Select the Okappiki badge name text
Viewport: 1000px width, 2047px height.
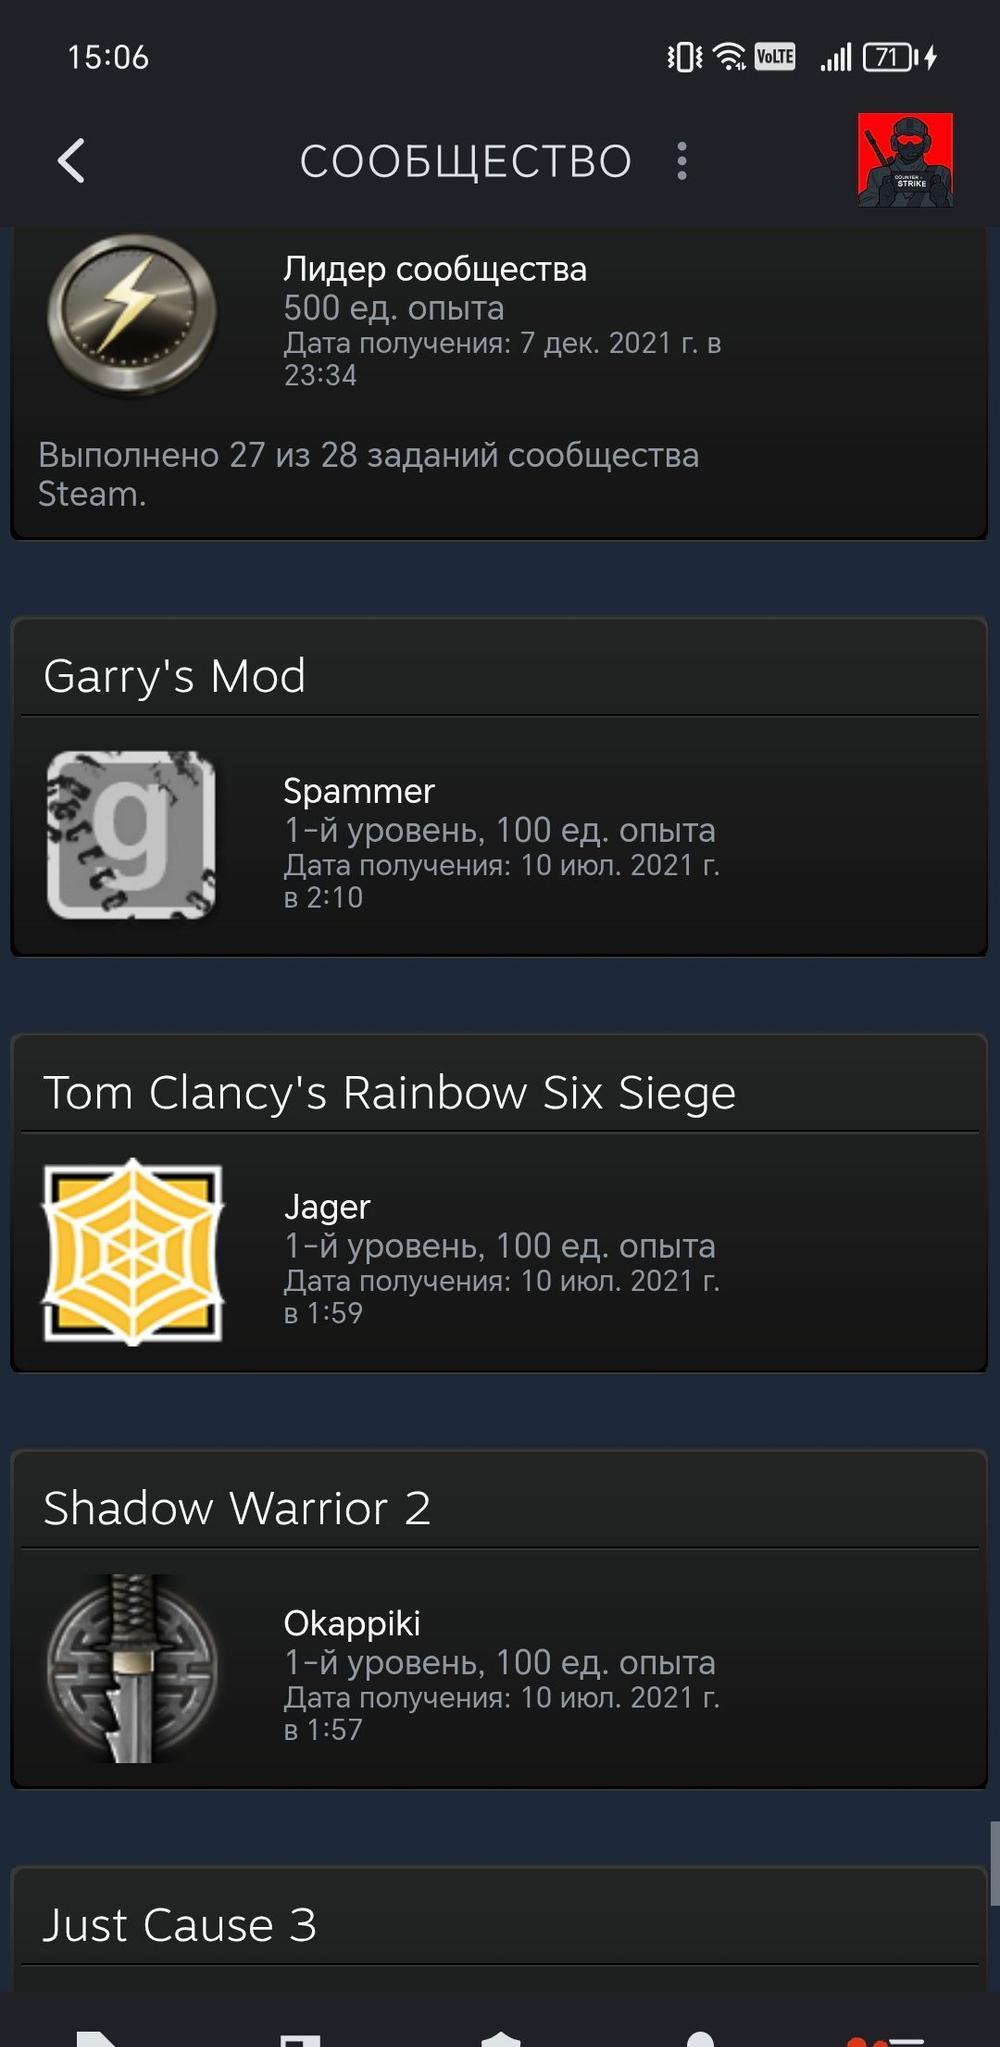tap(352, 1623)
